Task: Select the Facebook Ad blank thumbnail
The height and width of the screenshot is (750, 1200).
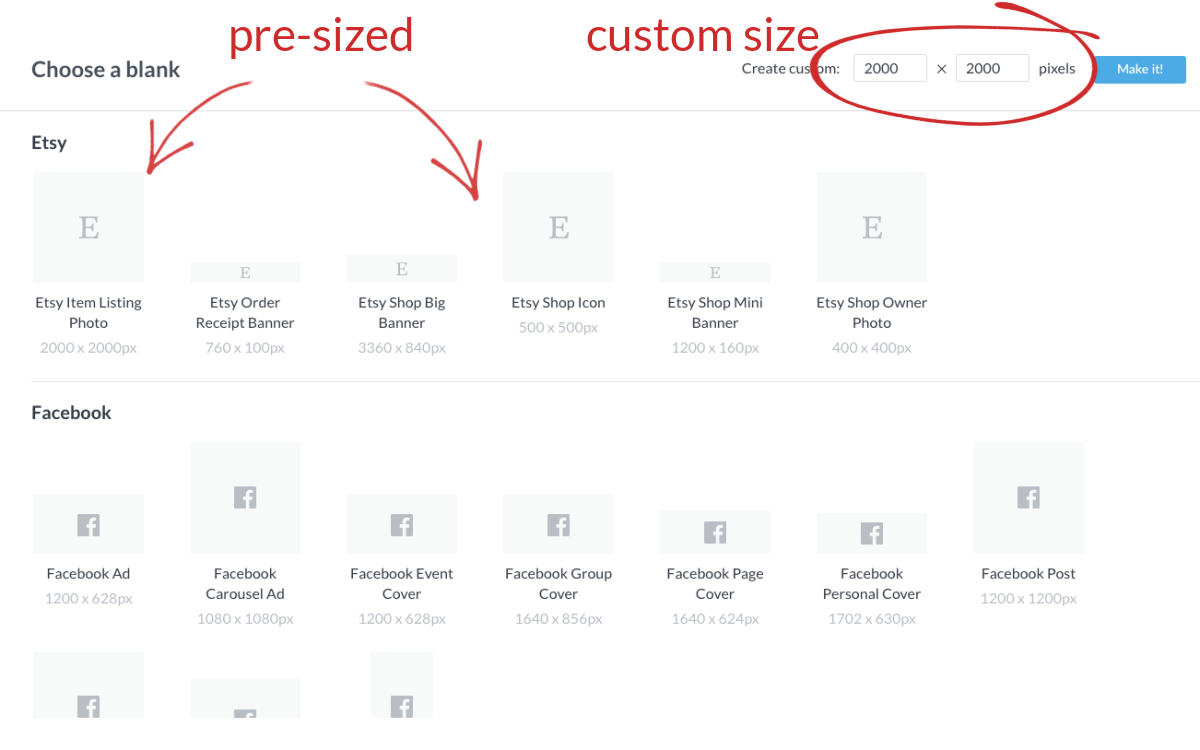Action: tap(88, 524)
